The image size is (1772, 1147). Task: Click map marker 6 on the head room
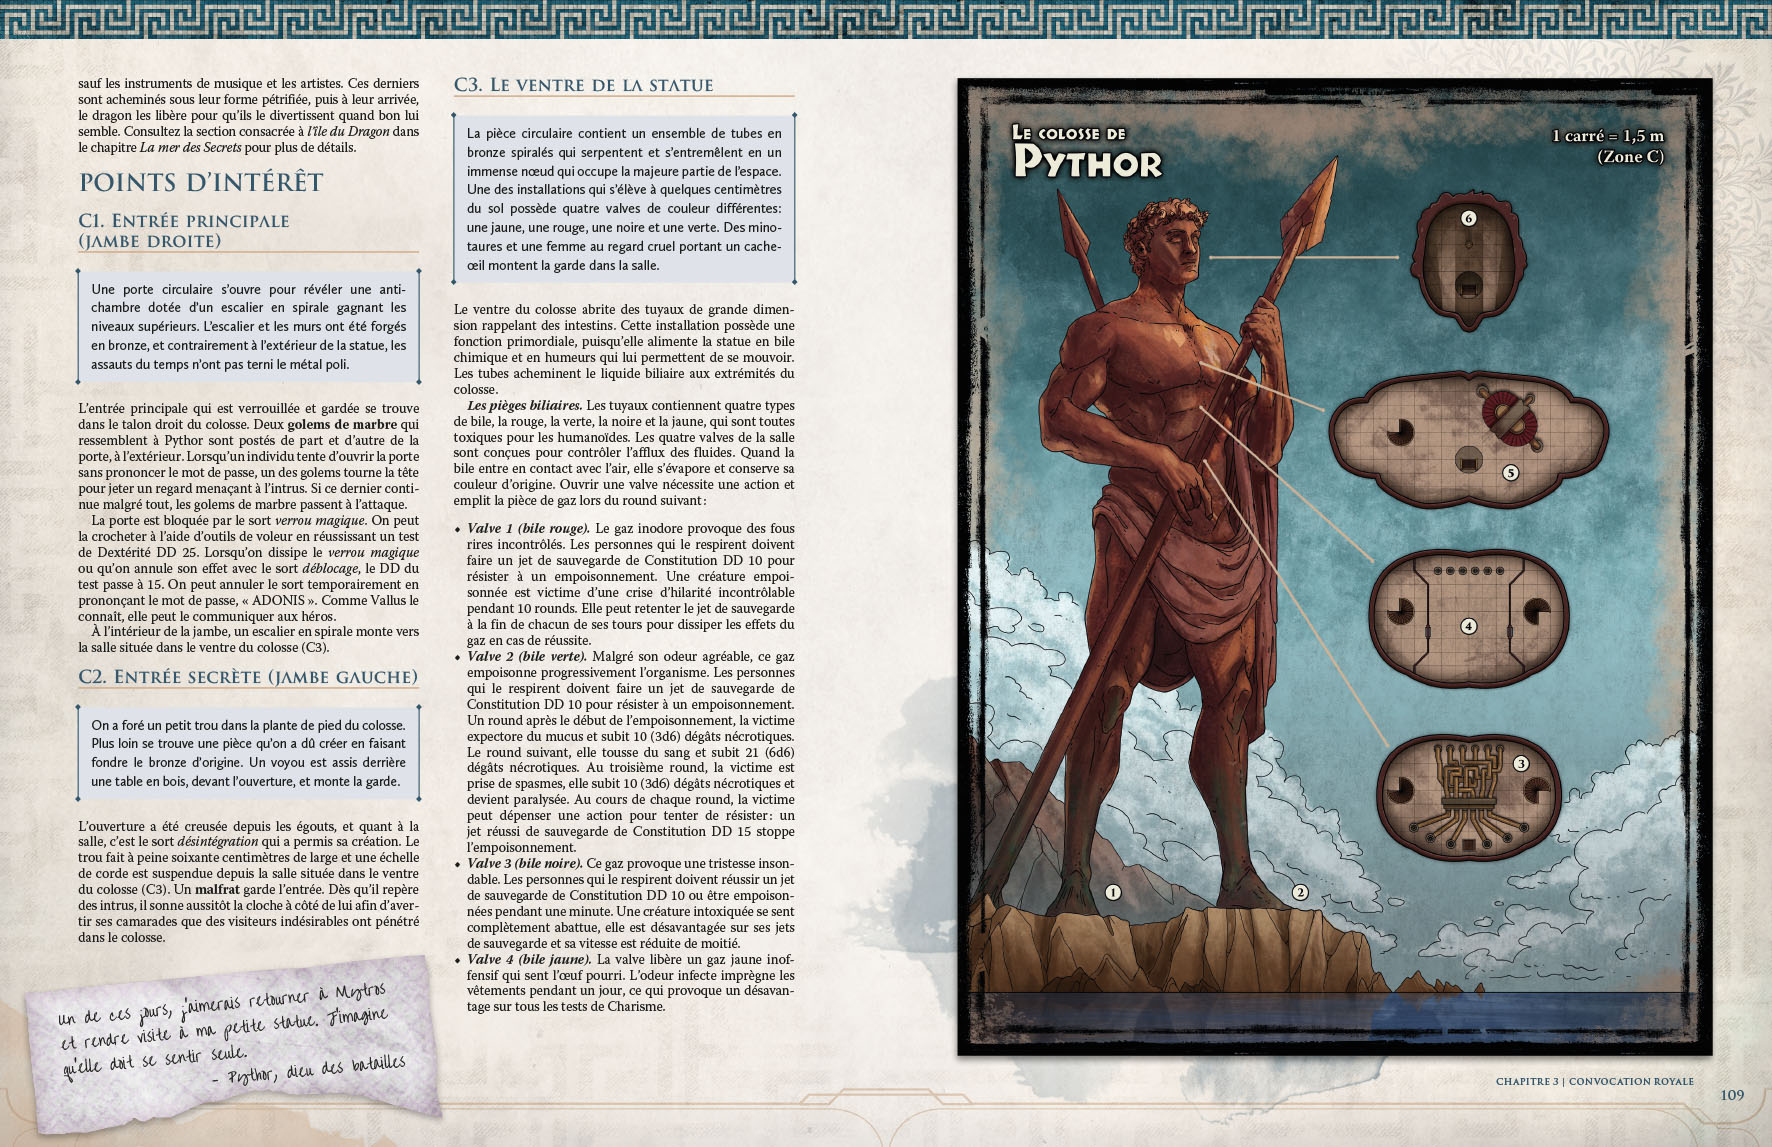[1468, 218]
